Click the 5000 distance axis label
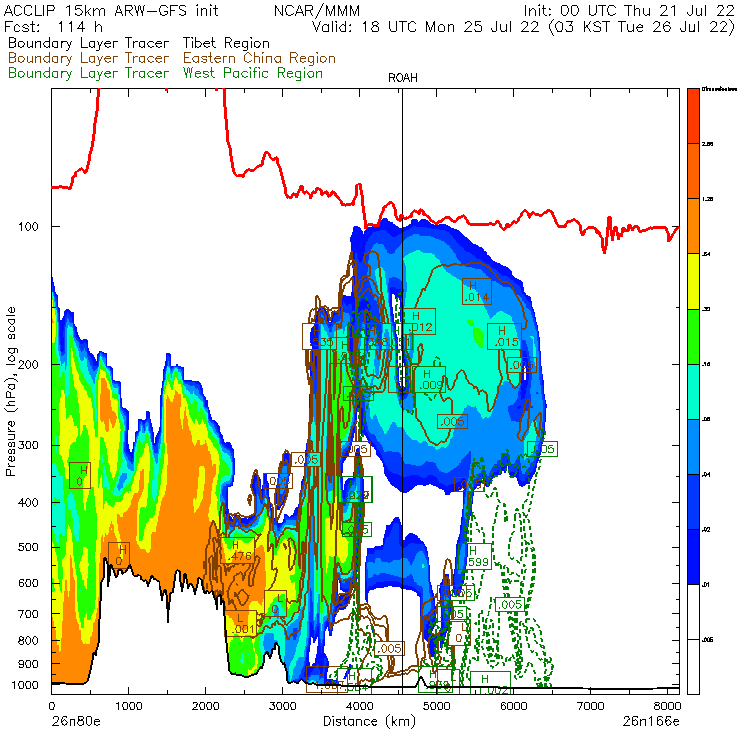The image size is (740, 740). click(x=437, y=706)
